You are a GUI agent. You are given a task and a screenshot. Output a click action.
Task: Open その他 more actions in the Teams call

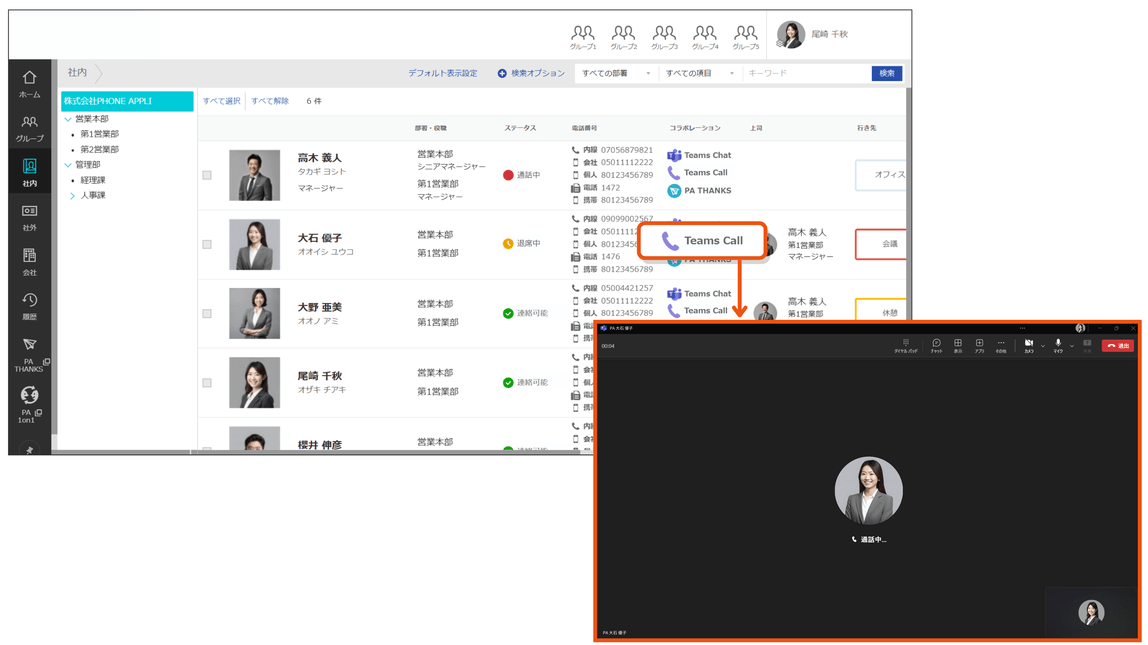pos(1001,346)
